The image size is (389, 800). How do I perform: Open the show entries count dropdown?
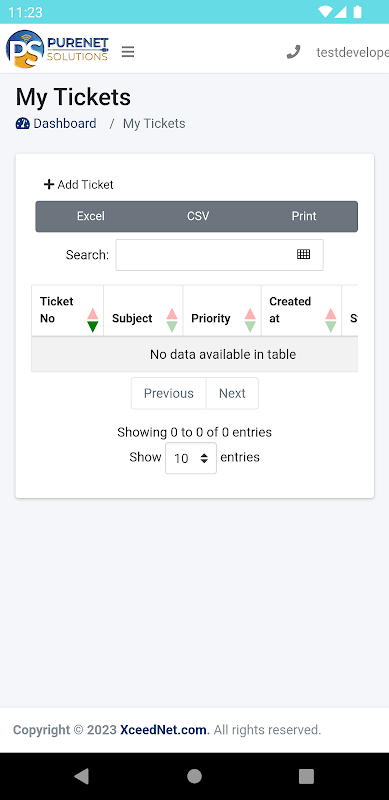191,458
